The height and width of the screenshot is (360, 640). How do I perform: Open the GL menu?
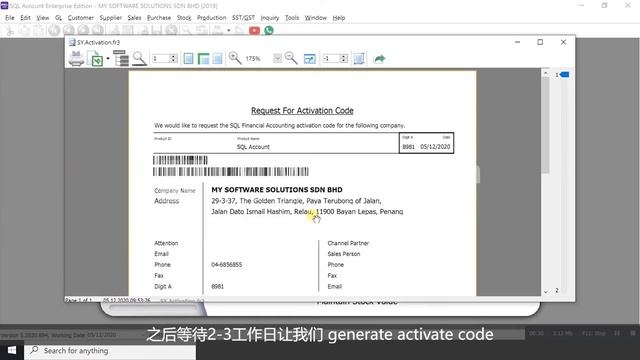tap(58, 18)
